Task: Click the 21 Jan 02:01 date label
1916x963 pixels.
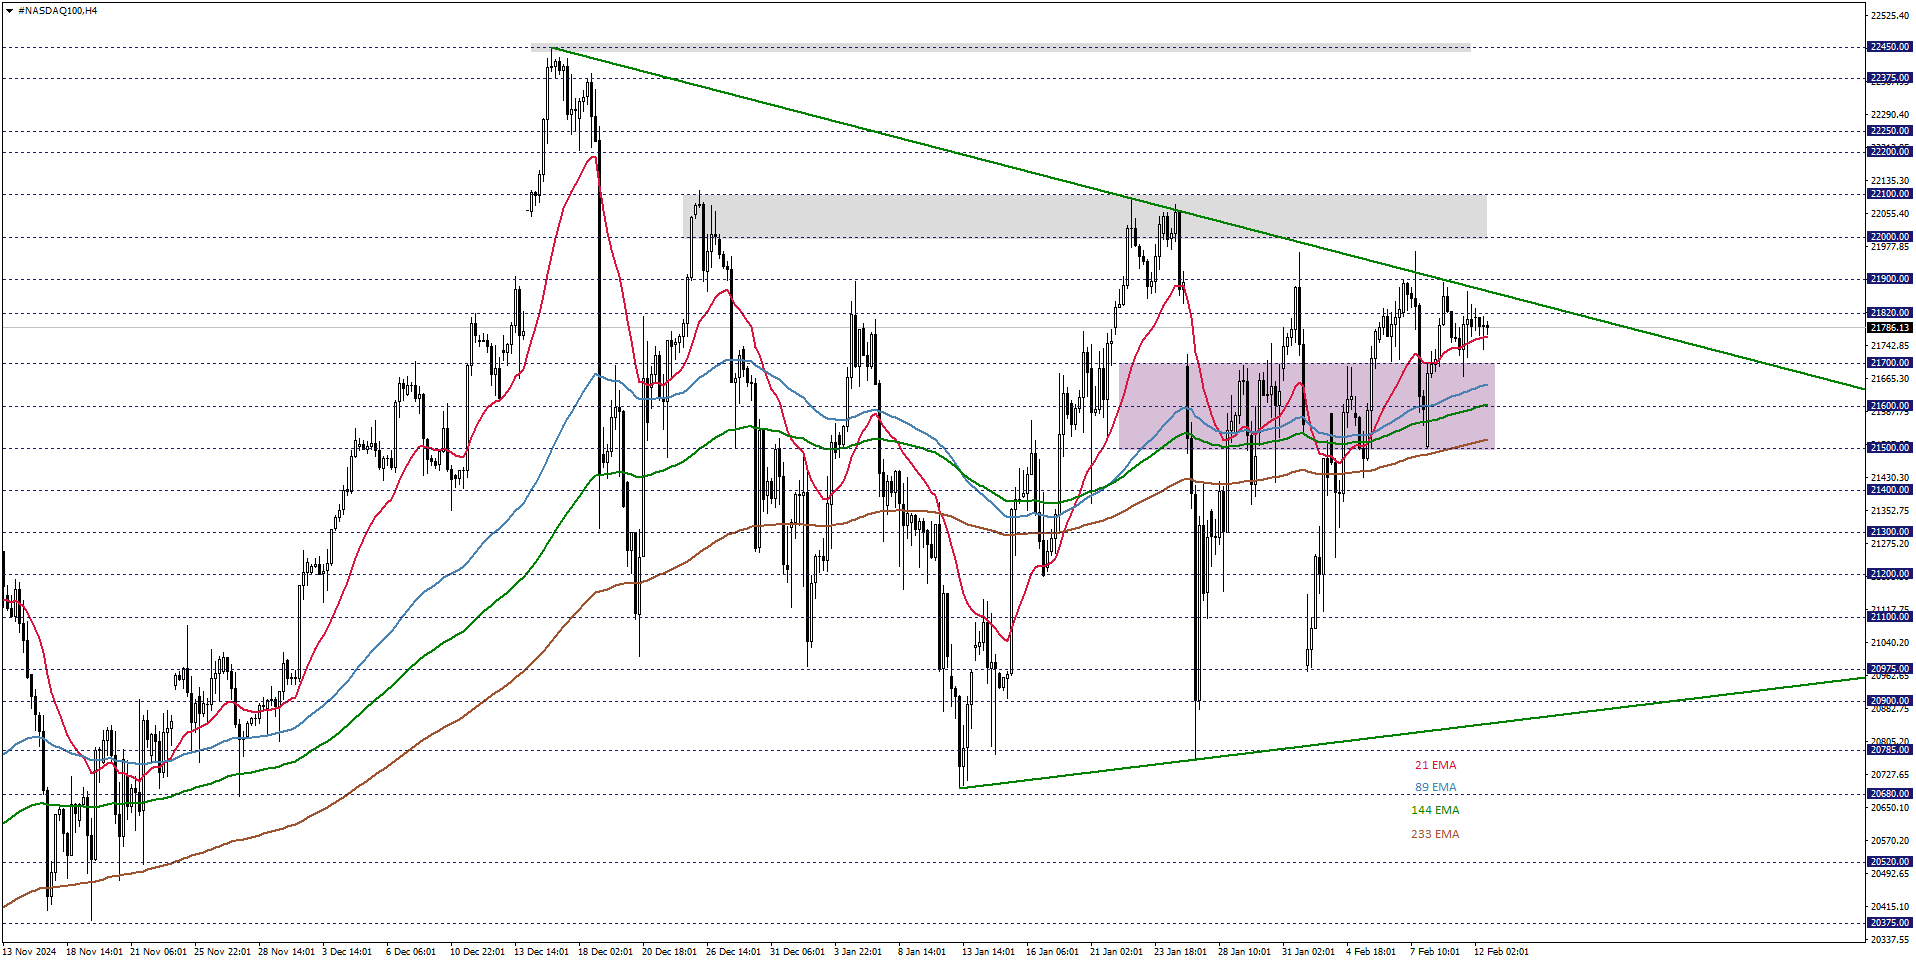Action: point(1118,952)
